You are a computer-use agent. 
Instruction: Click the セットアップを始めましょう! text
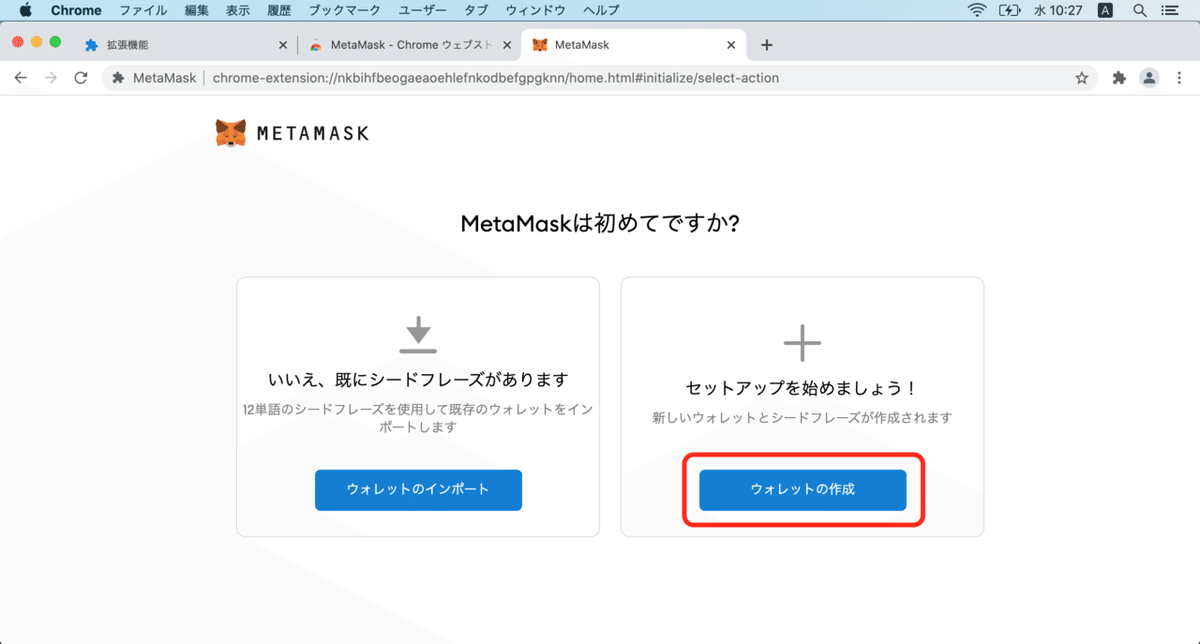click(x=802, y=387)
